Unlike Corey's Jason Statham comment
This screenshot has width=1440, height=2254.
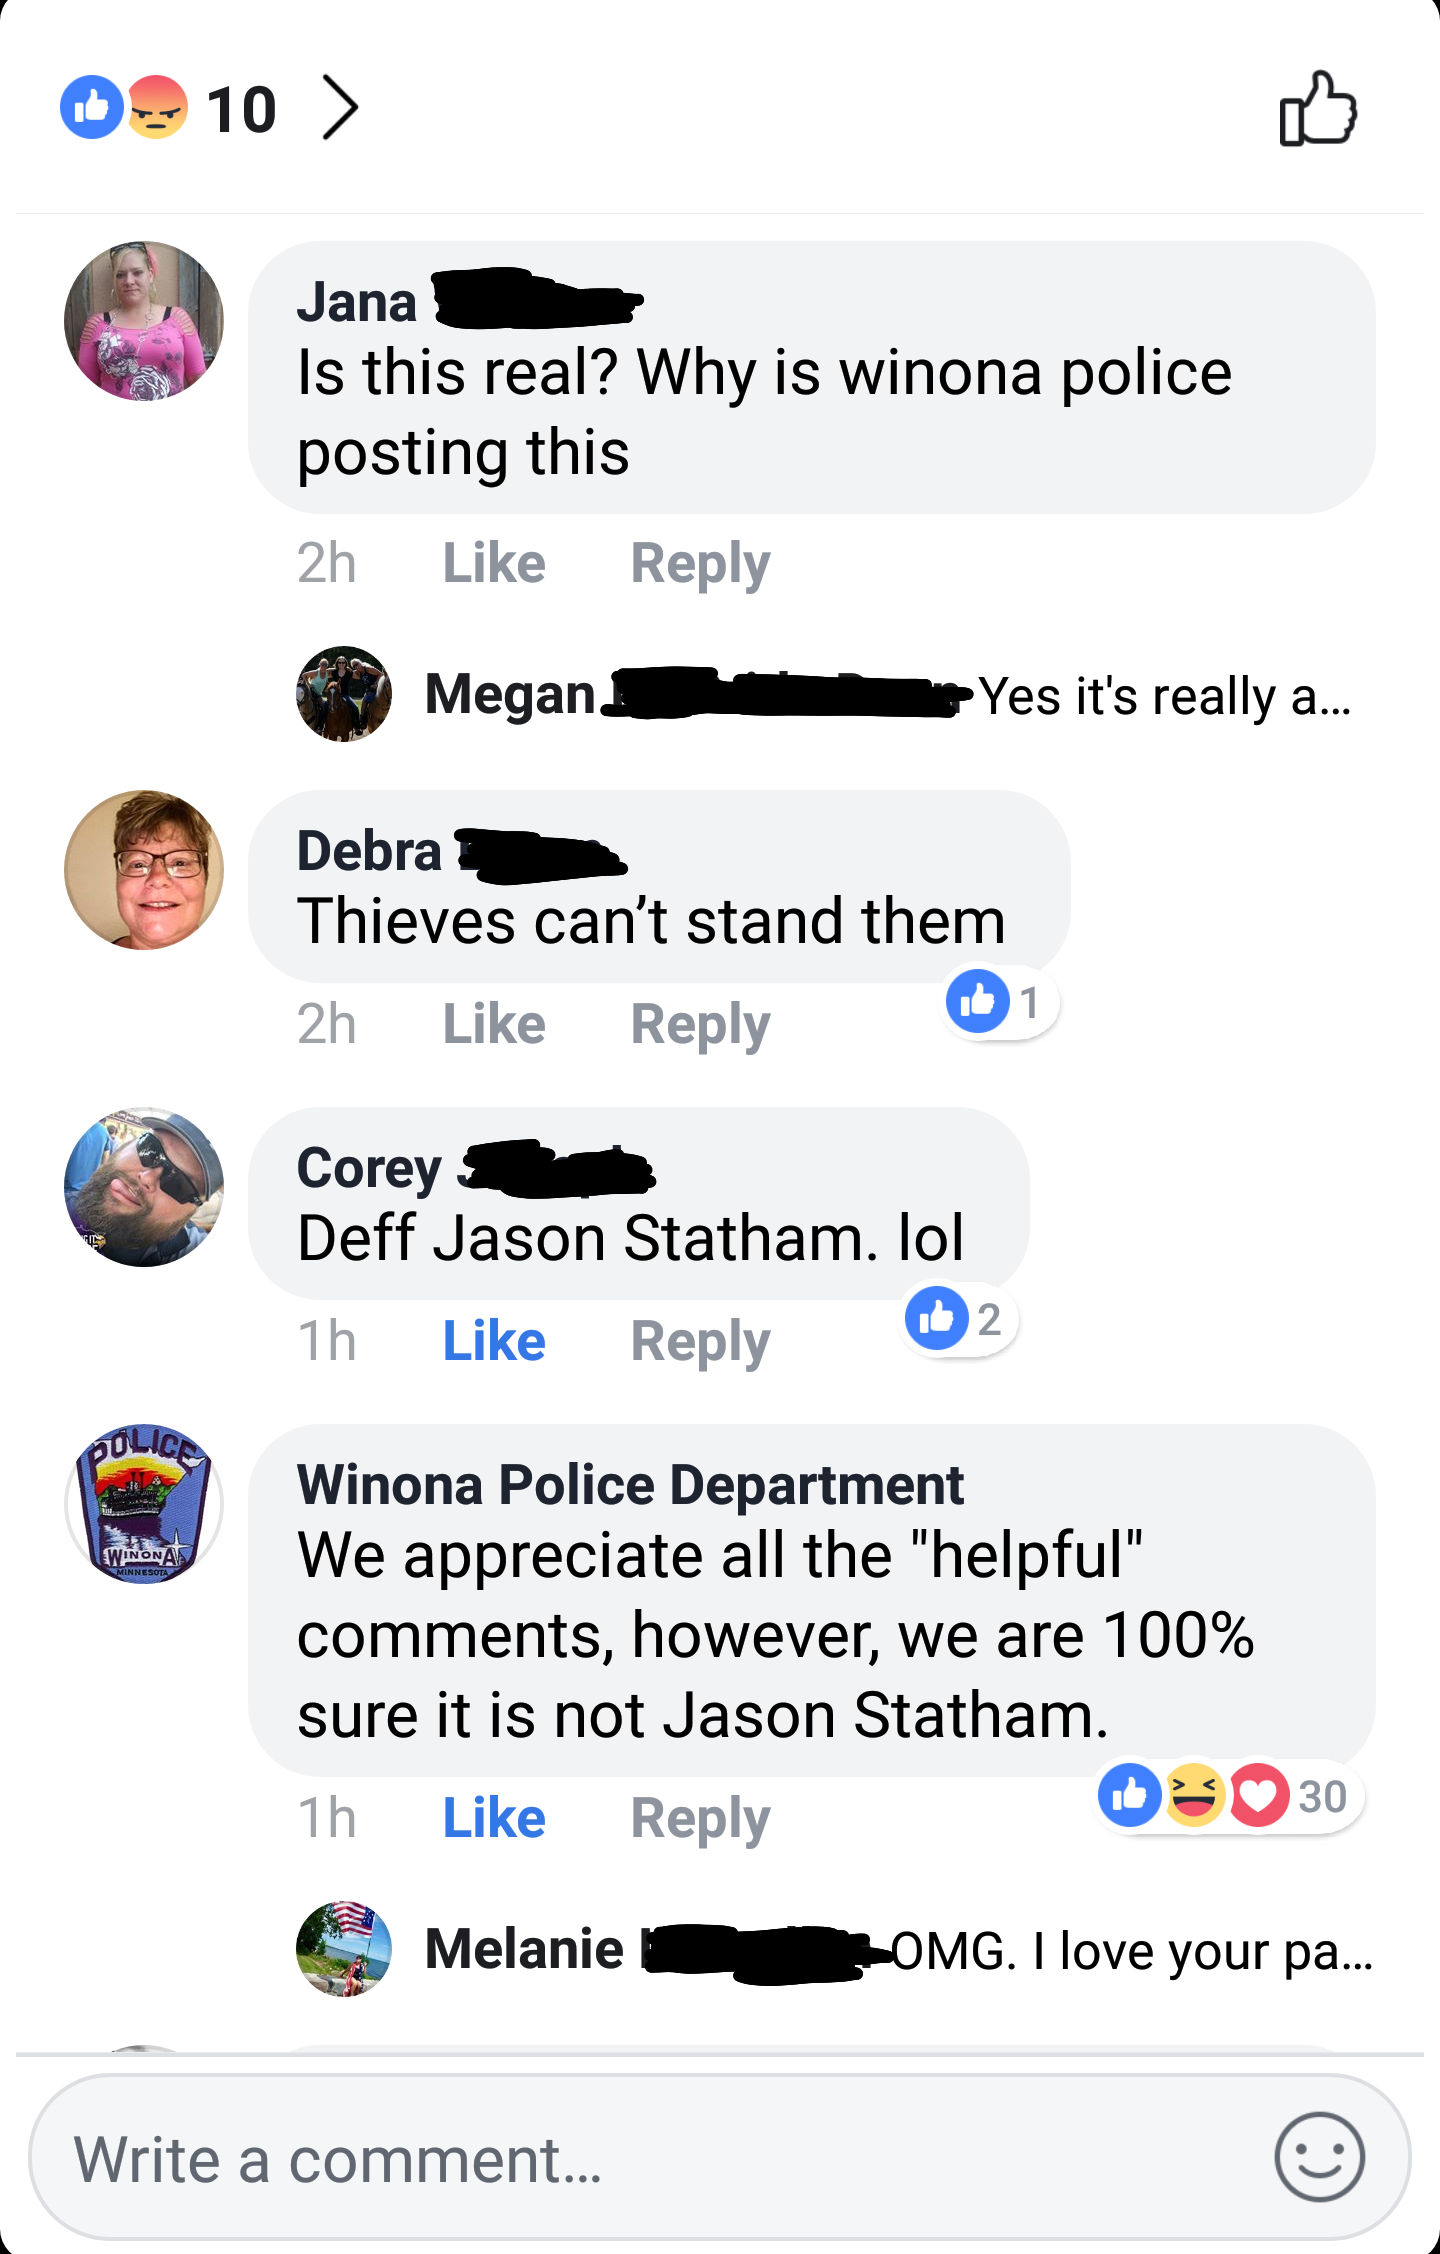point(494,1341)
